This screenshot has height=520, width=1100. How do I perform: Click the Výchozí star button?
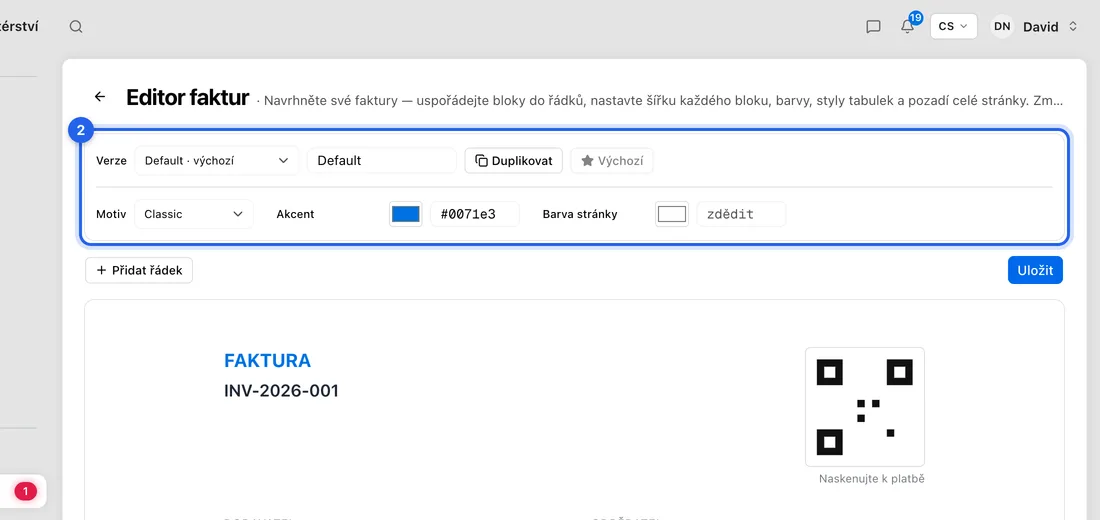click(612, 161)
